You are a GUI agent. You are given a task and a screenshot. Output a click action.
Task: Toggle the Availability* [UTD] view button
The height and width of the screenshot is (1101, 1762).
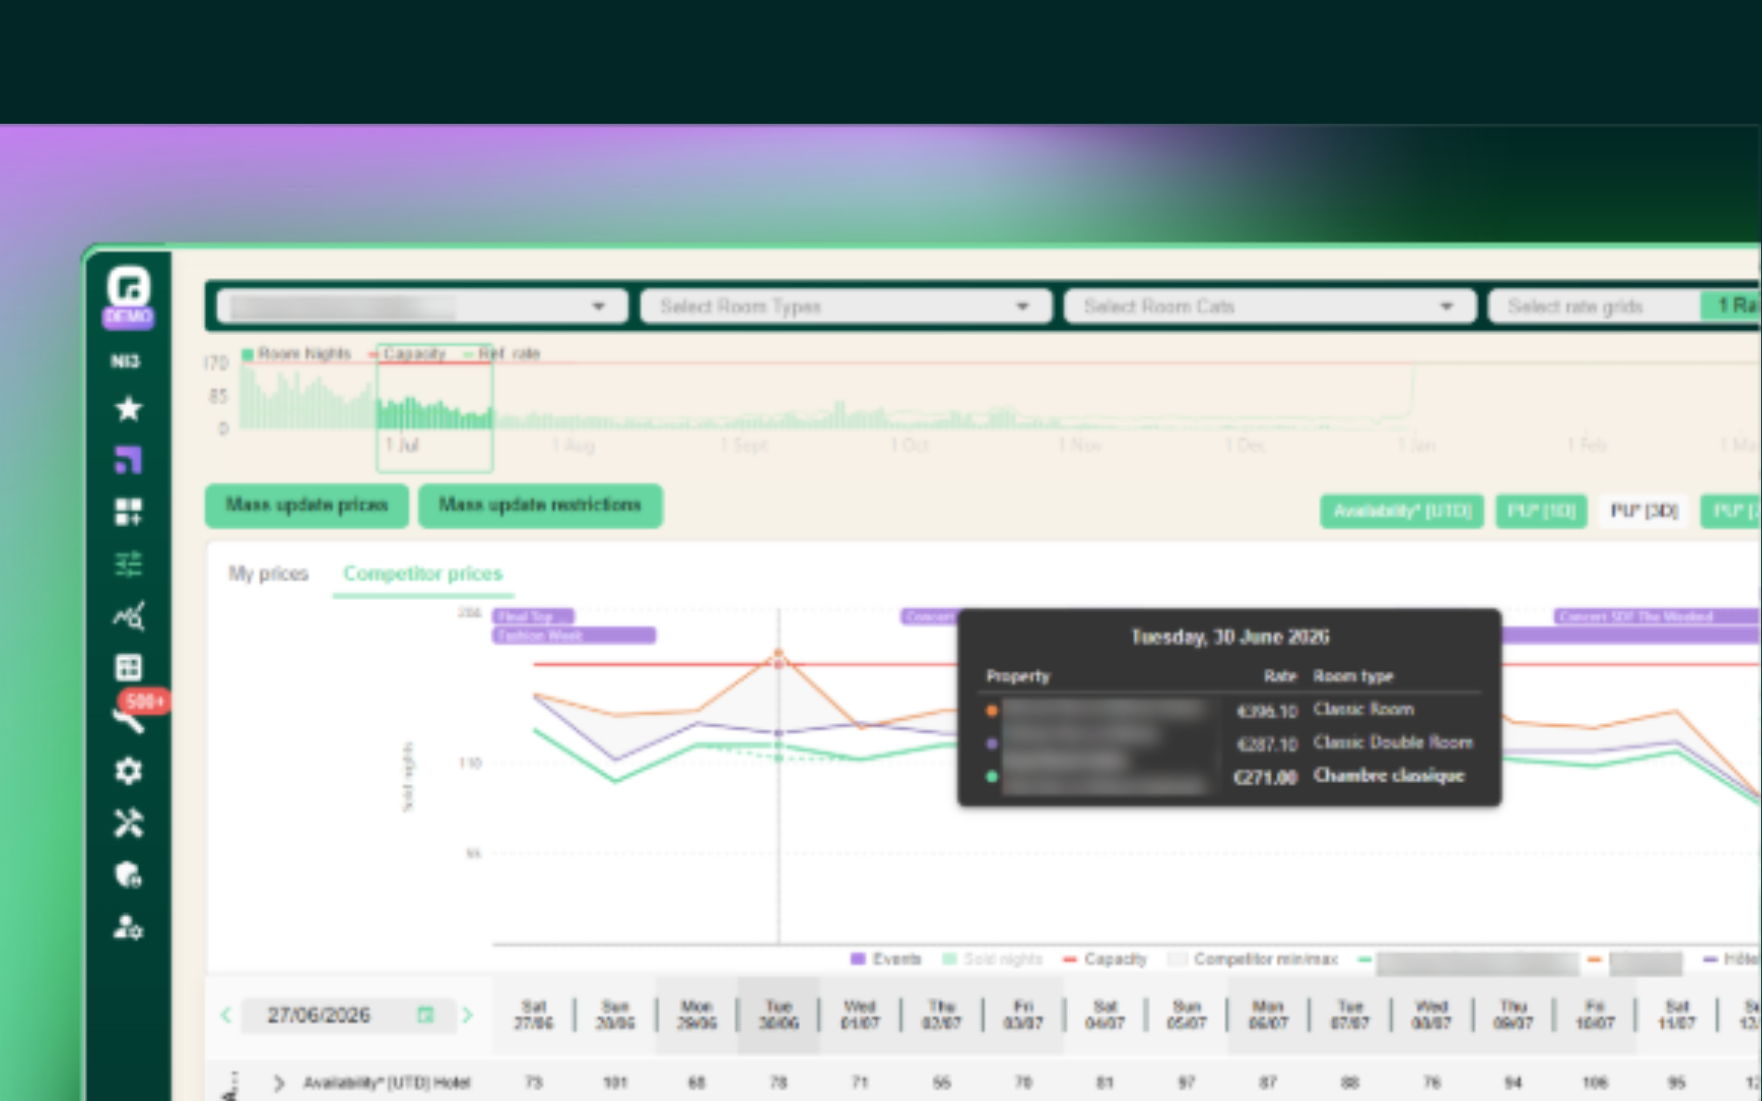click(1402, 511)
